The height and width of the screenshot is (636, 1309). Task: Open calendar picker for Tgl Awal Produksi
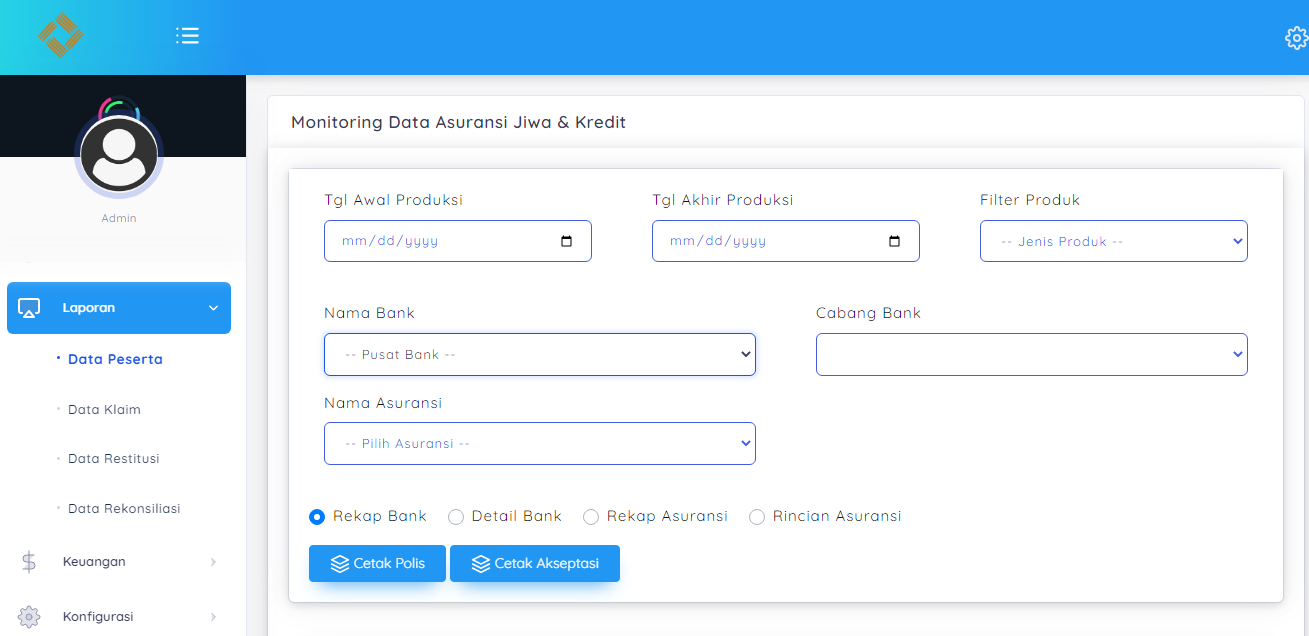pyautogui.click(x=567, y=241)
